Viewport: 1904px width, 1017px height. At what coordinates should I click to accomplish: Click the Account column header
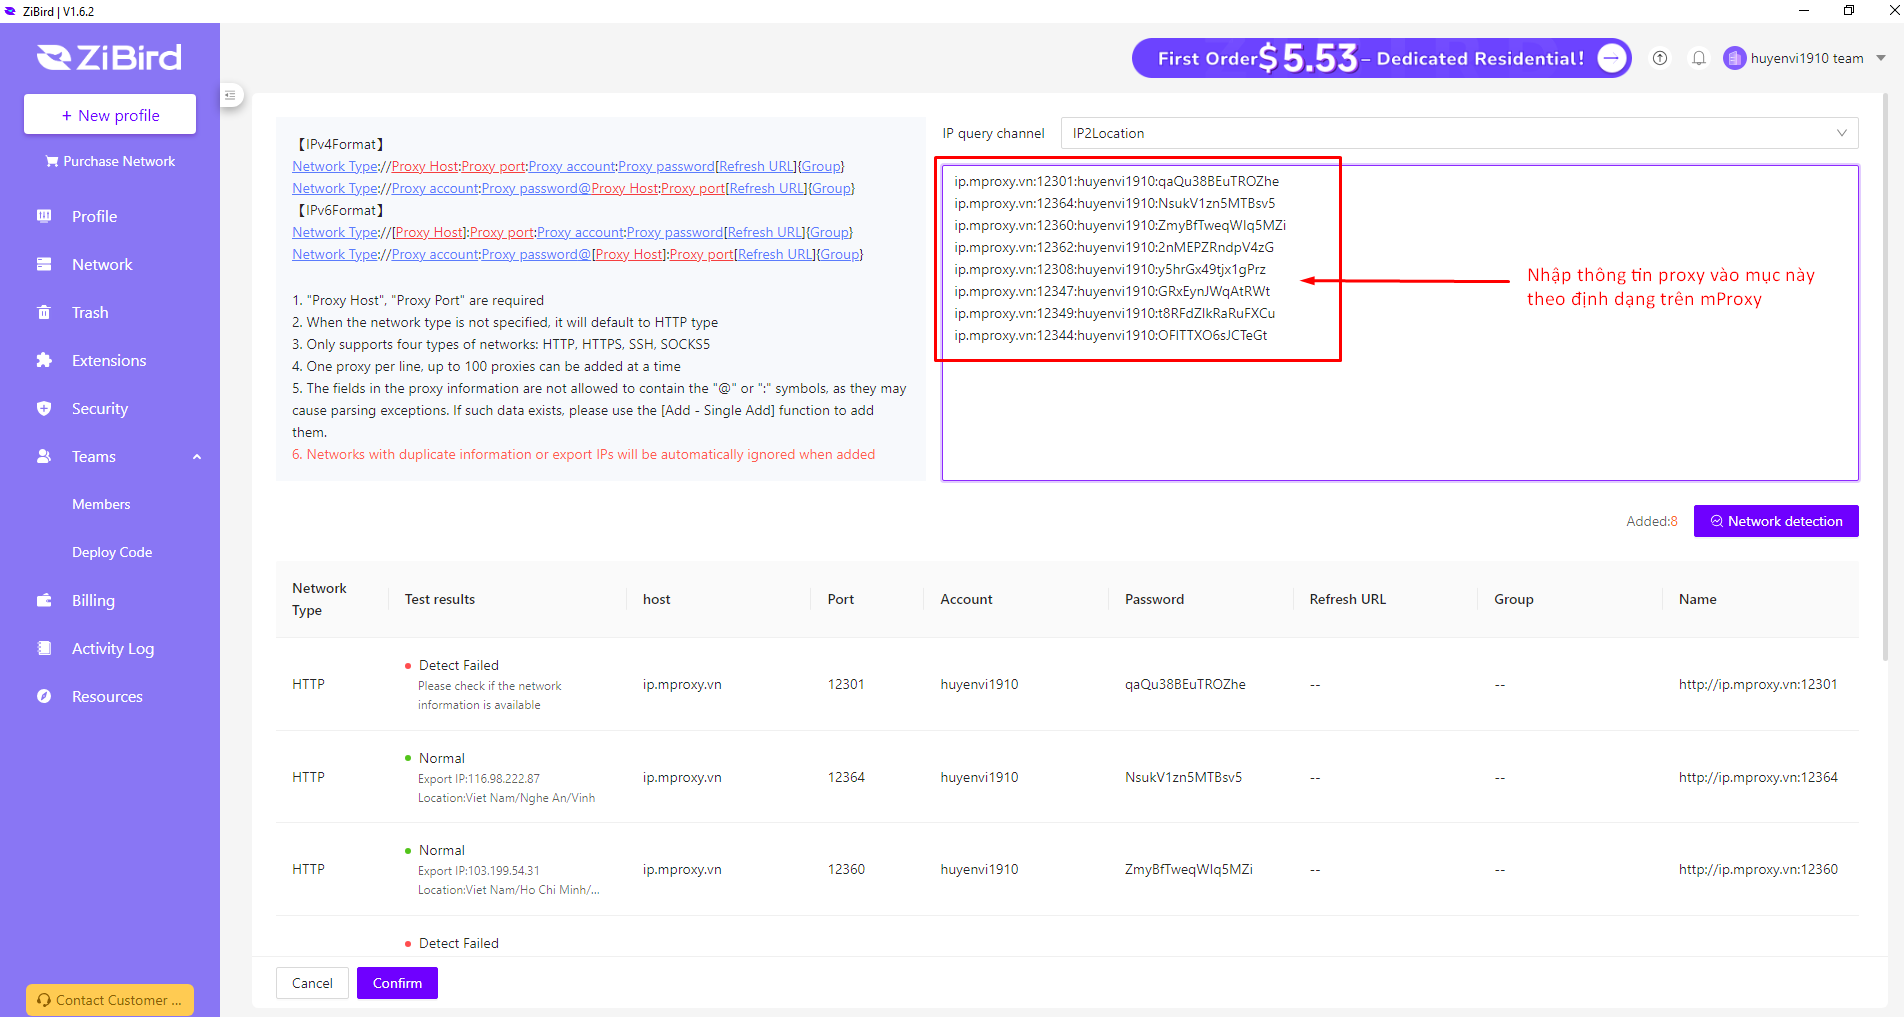(x=966, y=599)
